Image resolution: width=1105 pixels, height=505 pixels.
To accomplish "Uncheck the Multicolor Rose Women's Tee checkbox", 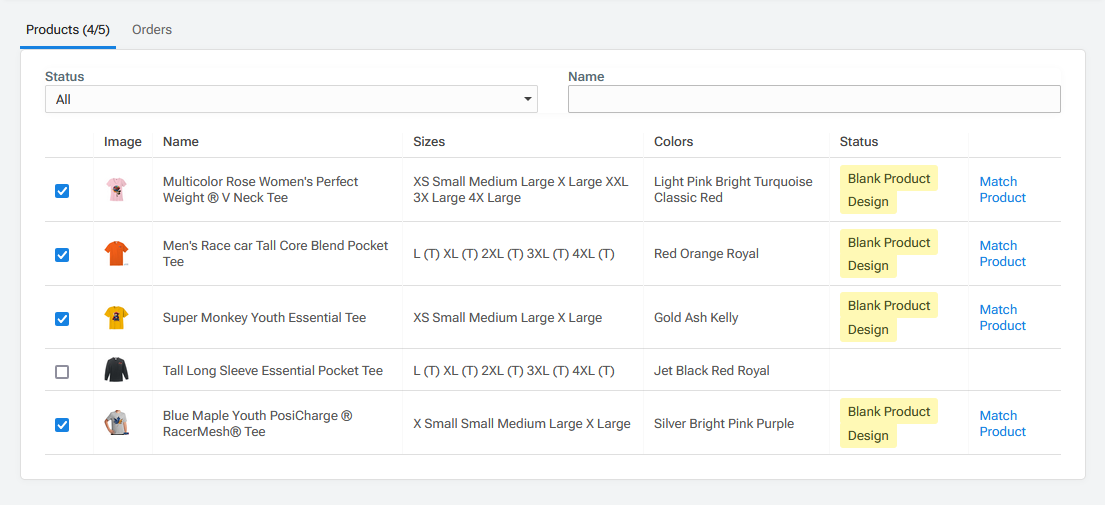I will [x=62, y=190].
